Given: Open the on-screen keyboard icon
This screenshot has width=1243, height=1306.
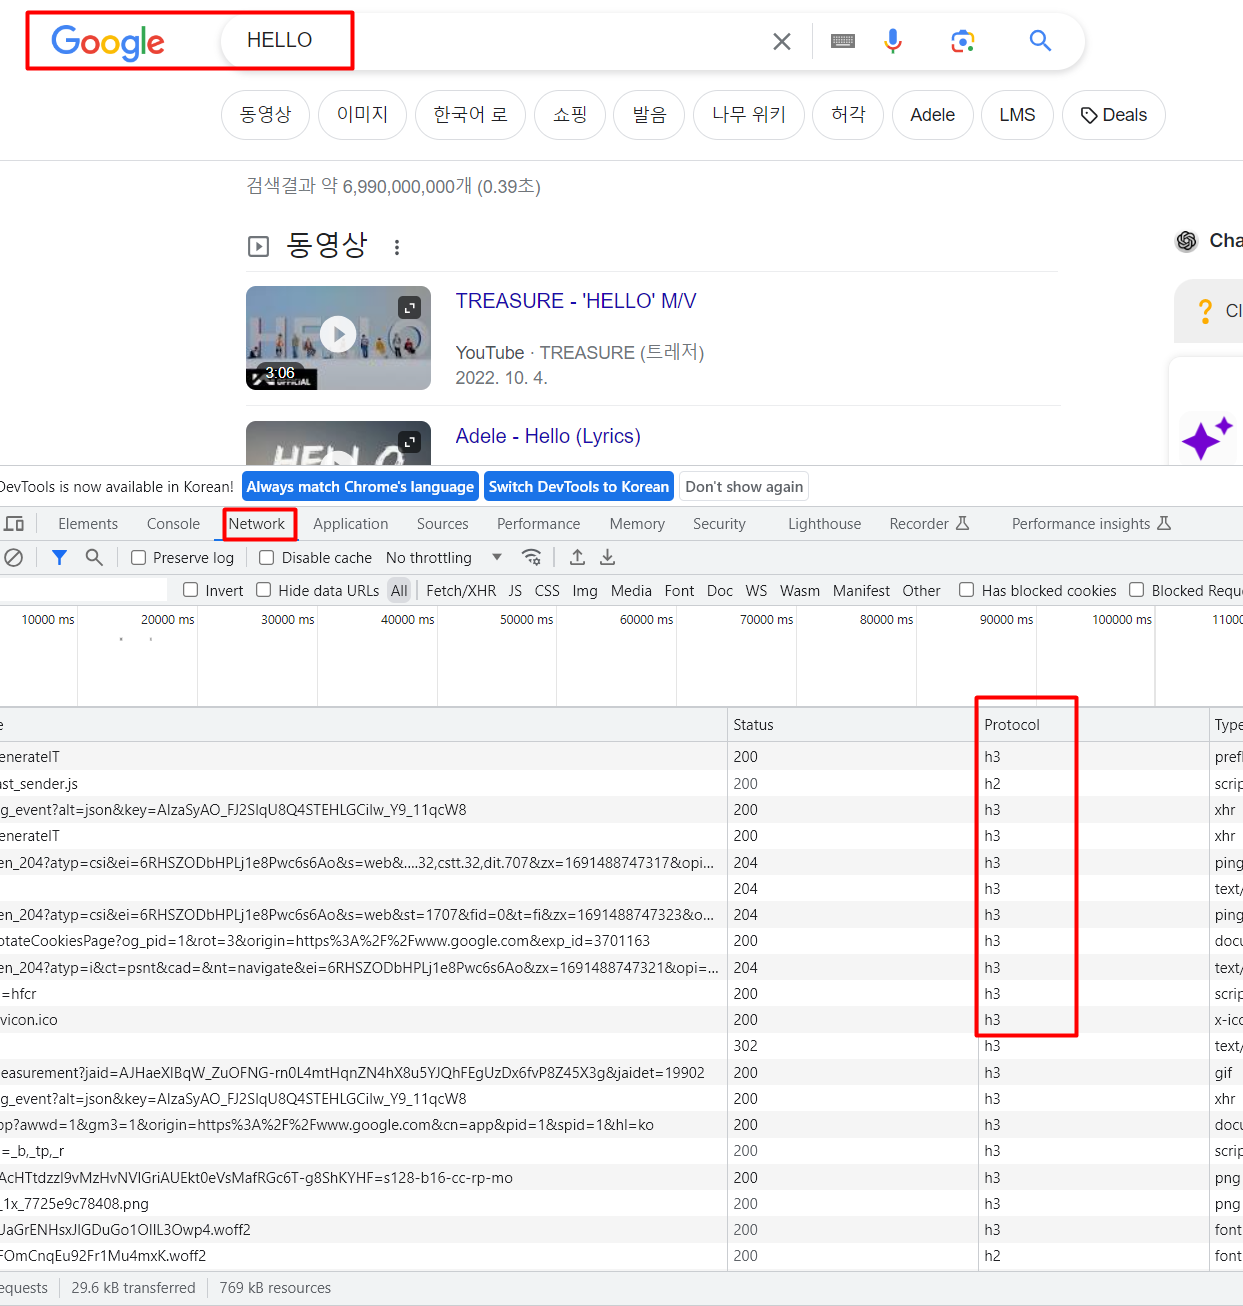Looking at the screenshot, I should tap(843, 41).
